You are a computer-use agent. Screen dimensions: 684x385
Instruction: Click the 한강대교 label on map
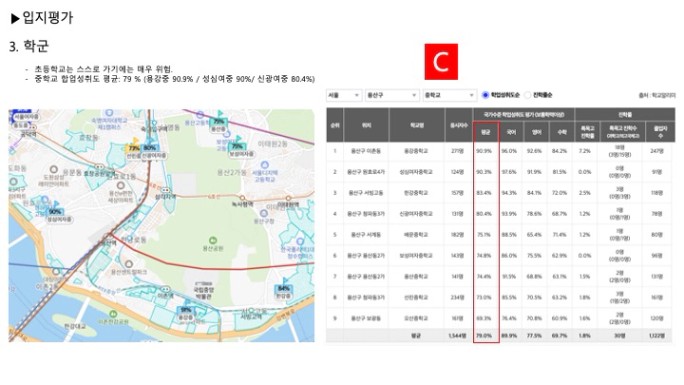75,327
